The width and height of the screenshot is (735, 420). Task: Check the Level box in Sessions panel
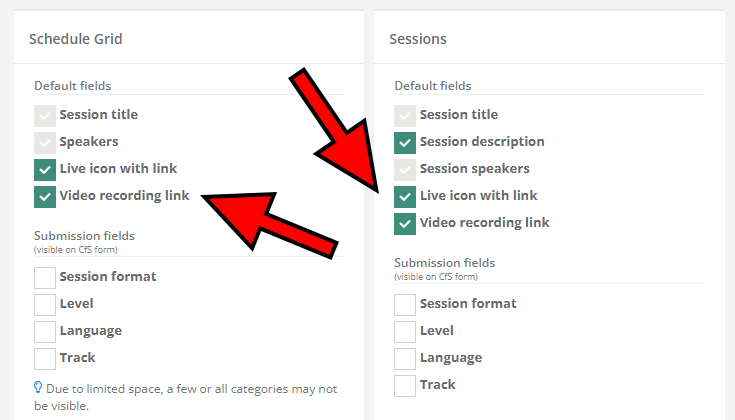[405, 331]
